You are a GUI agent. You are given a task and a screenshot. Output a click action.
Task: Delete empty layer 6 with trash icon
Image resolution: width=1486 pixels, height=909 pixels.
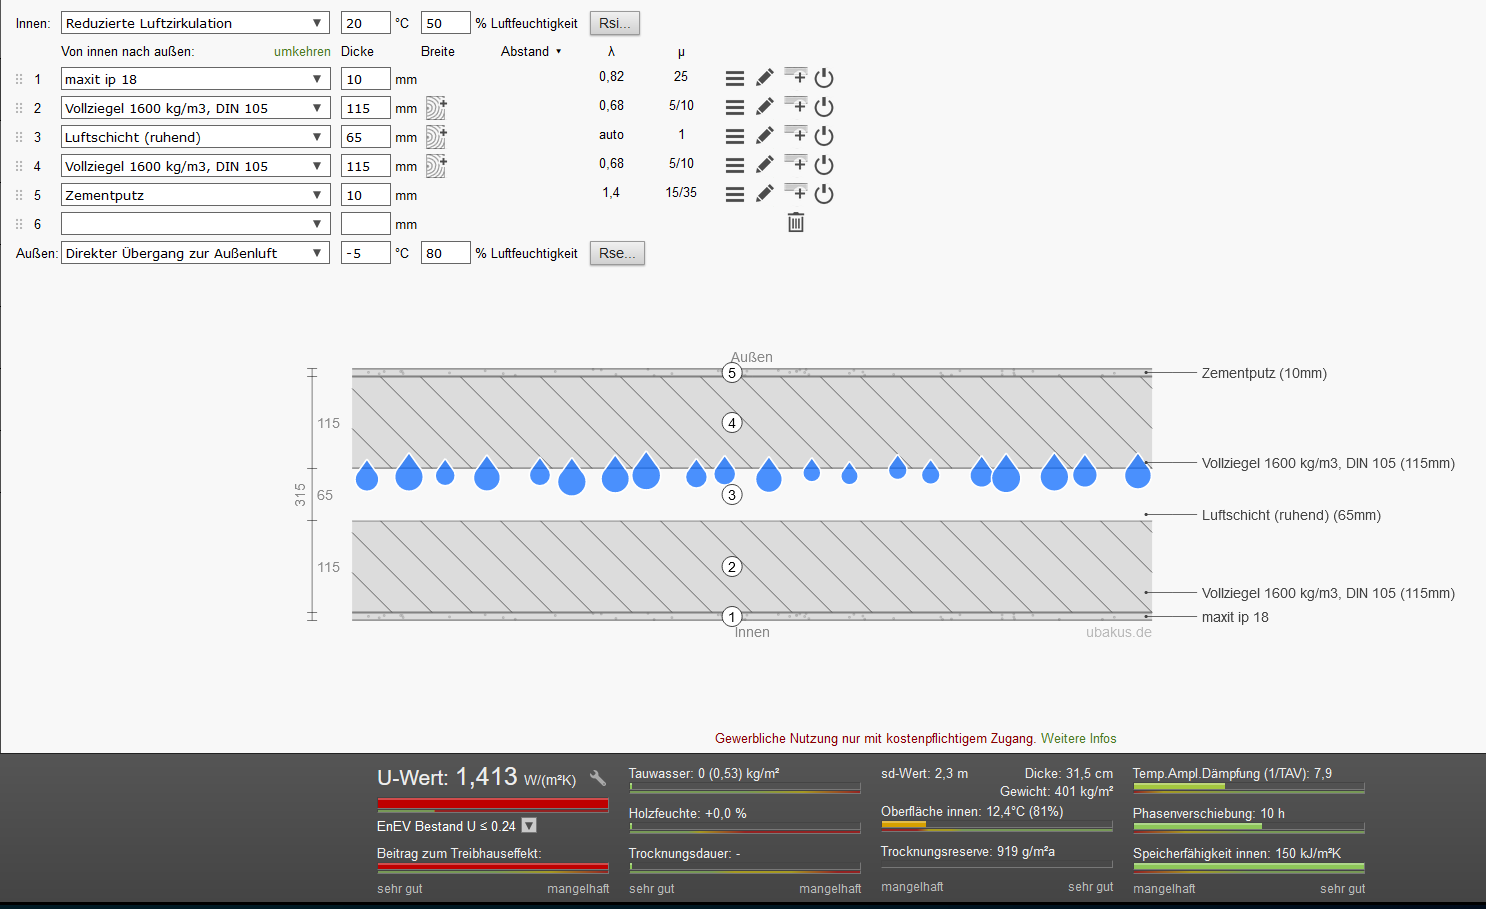click(796, 223)
